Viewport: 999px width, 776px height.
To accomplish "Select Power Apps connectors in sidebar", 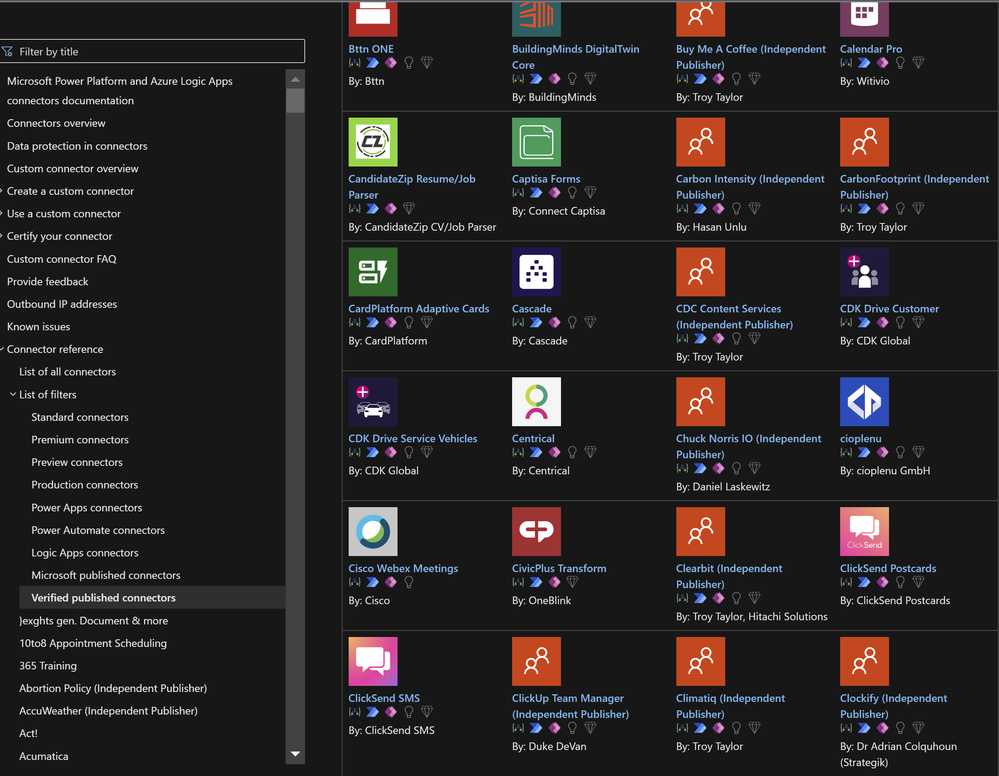I will (x=87, y=508).
